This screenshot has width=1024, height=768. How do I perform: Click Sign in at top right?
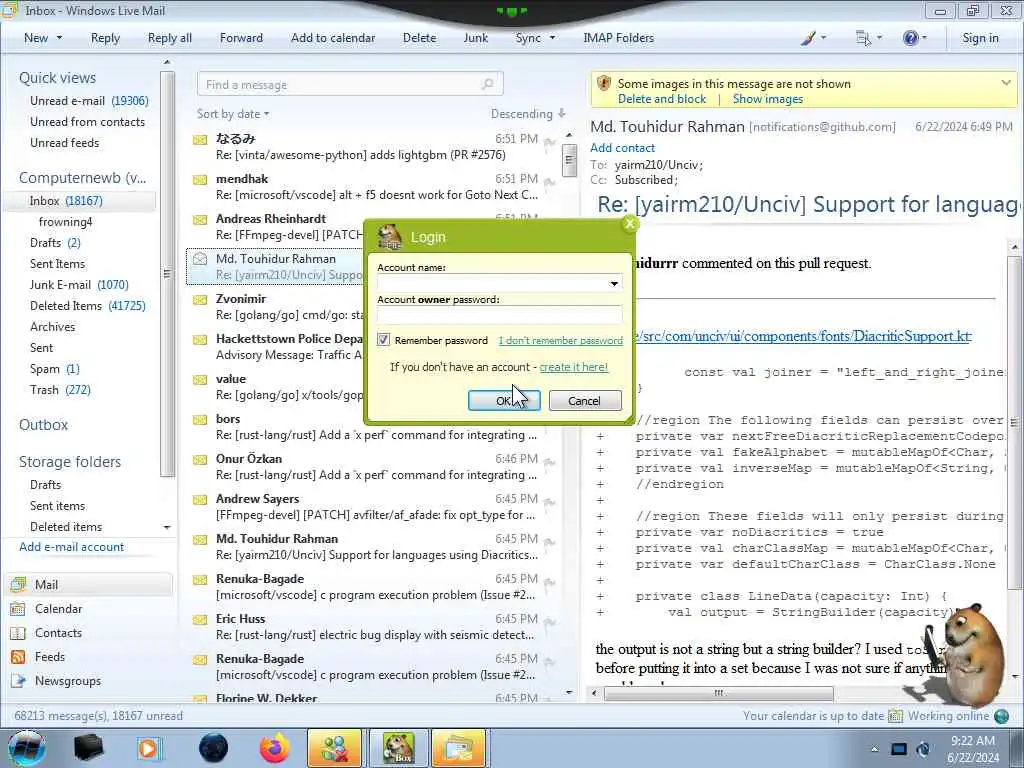pos(980,38)
